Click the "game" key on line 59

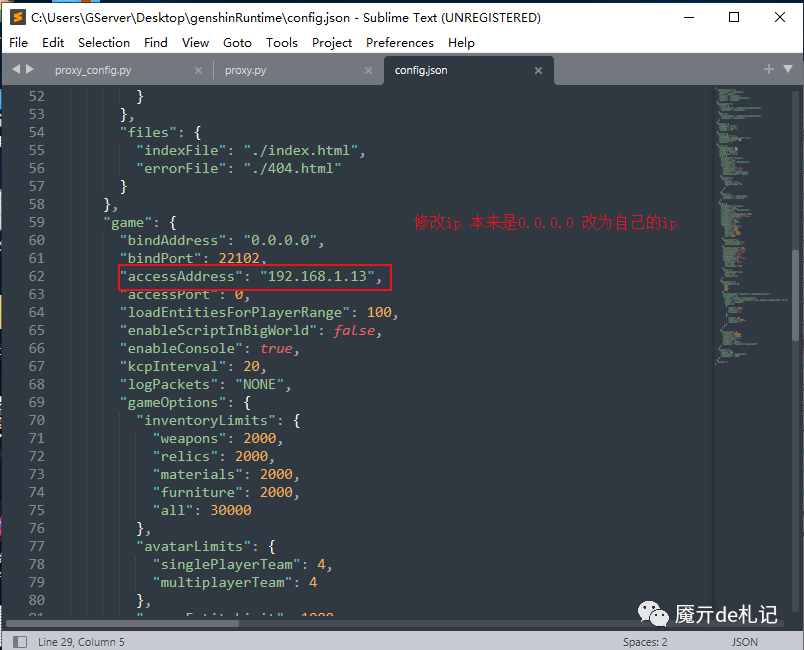coord(127,222)
